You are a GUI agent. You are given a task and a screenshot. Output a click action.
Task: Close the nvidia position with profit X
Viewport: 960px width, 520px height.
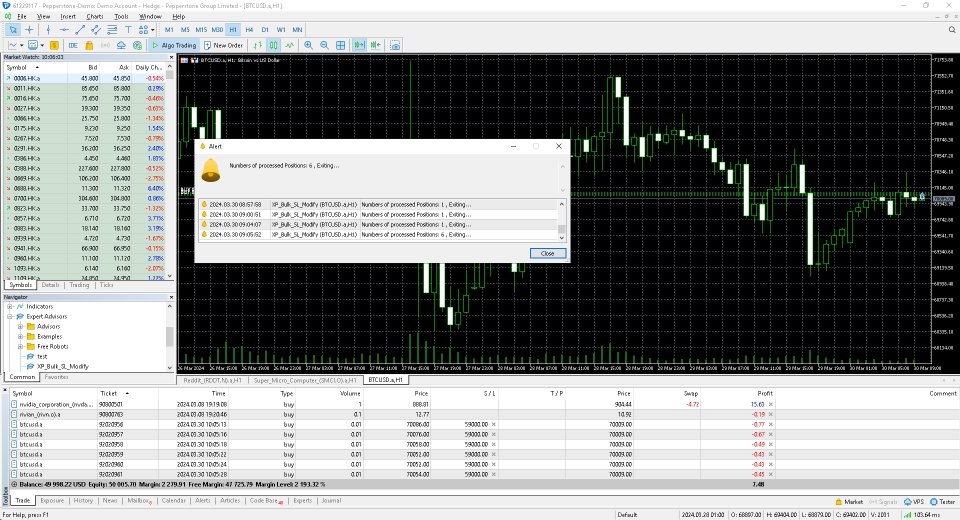(771, 404)
